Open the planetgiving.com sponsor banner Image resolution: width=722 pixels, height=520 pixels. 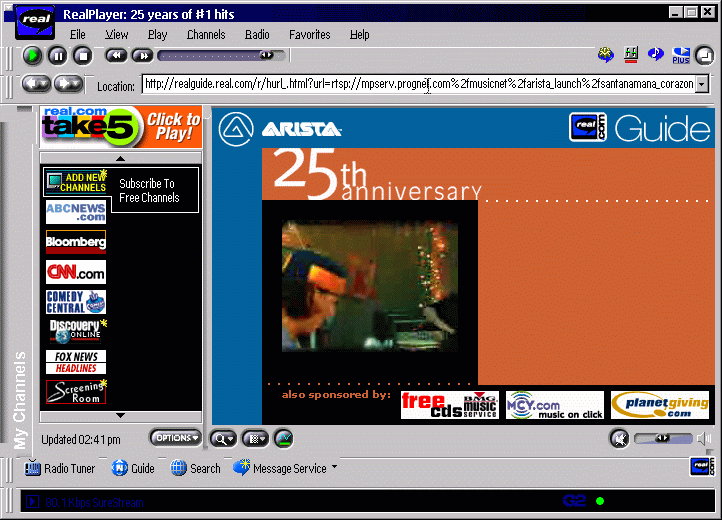point(659,405)
